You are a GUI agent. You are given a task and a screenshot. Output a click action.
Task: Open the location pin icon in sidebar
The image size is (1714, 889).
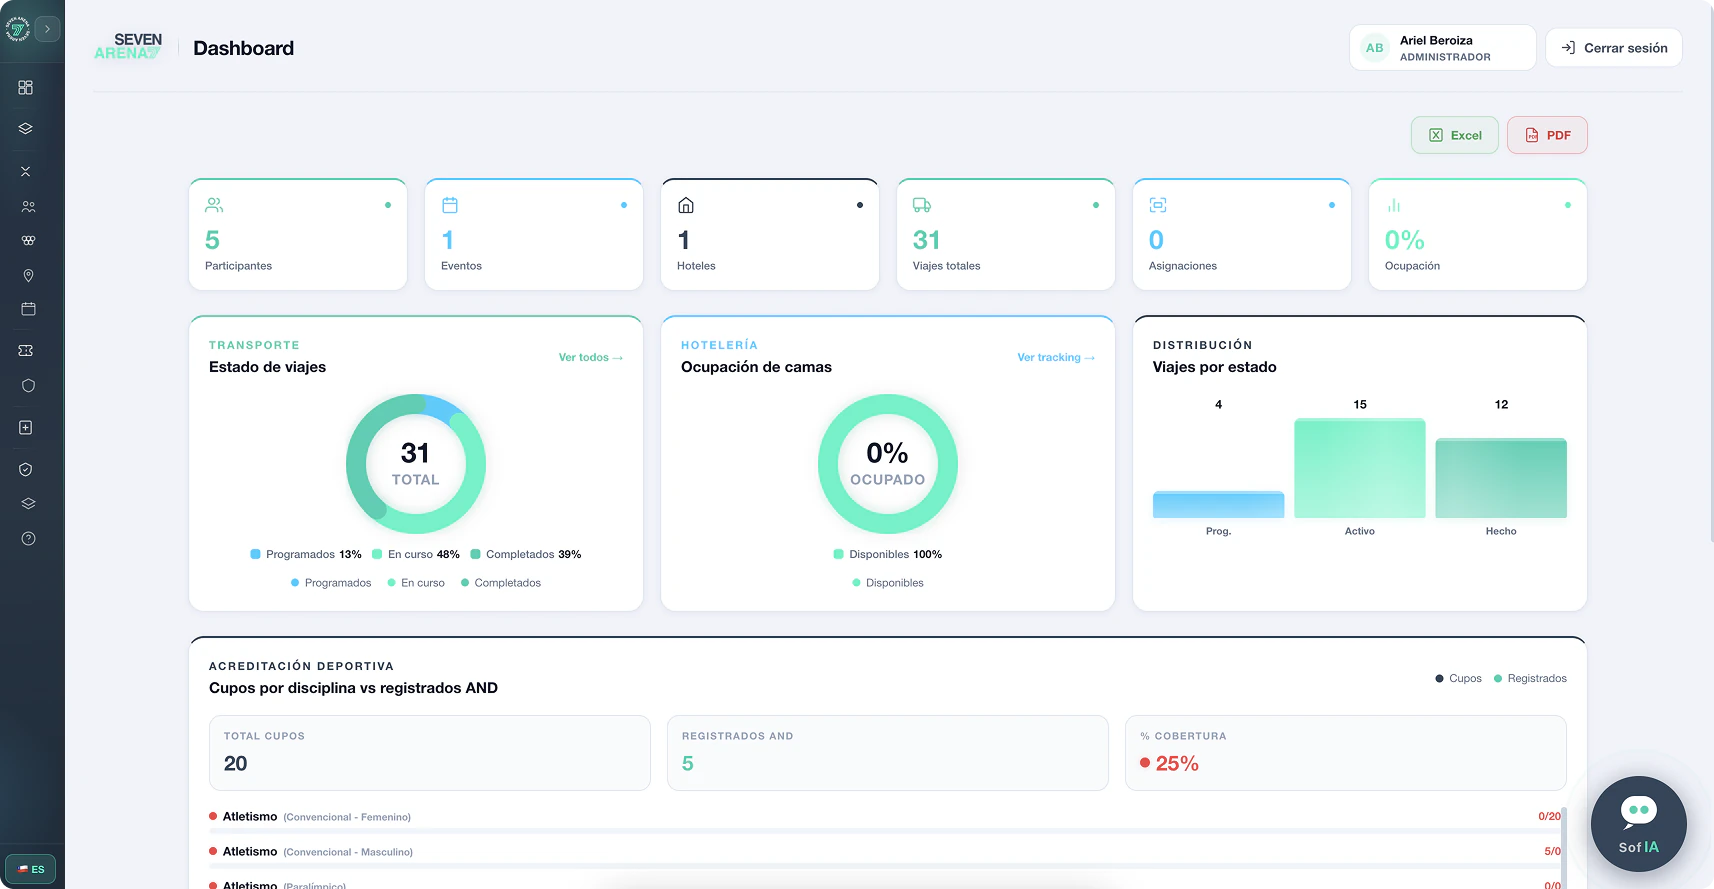(28, 276)
